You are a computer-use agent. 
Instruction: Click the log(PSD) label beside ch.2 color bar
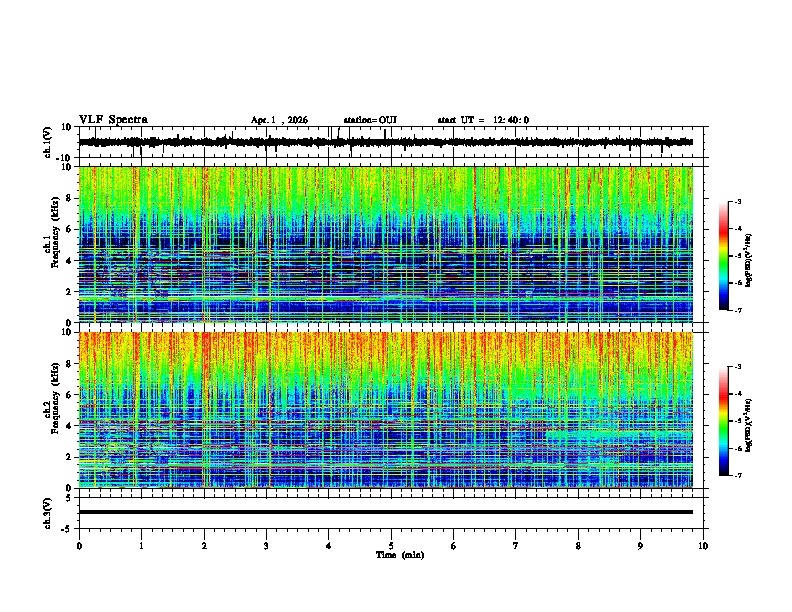tap(748, 425)
